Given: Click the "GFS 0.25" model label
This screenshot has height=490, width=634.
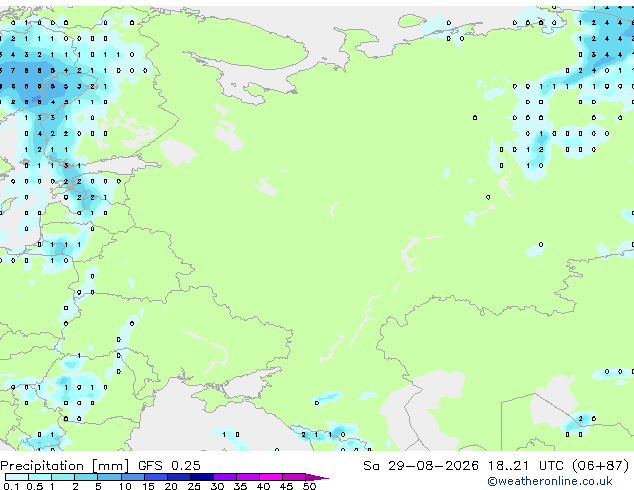Looking at the screenshot, I should click(x=169, y=466).
